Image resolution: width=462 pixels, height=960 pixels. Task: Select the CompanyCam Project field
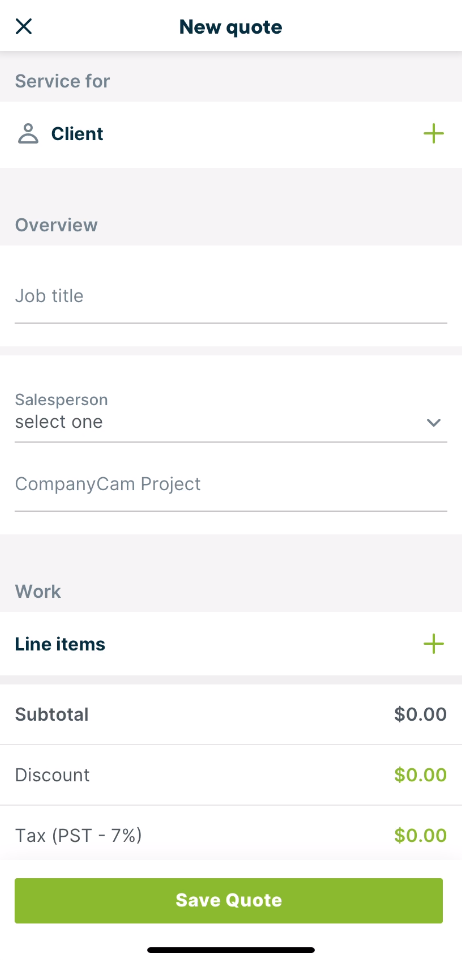[x=231, y=484]
